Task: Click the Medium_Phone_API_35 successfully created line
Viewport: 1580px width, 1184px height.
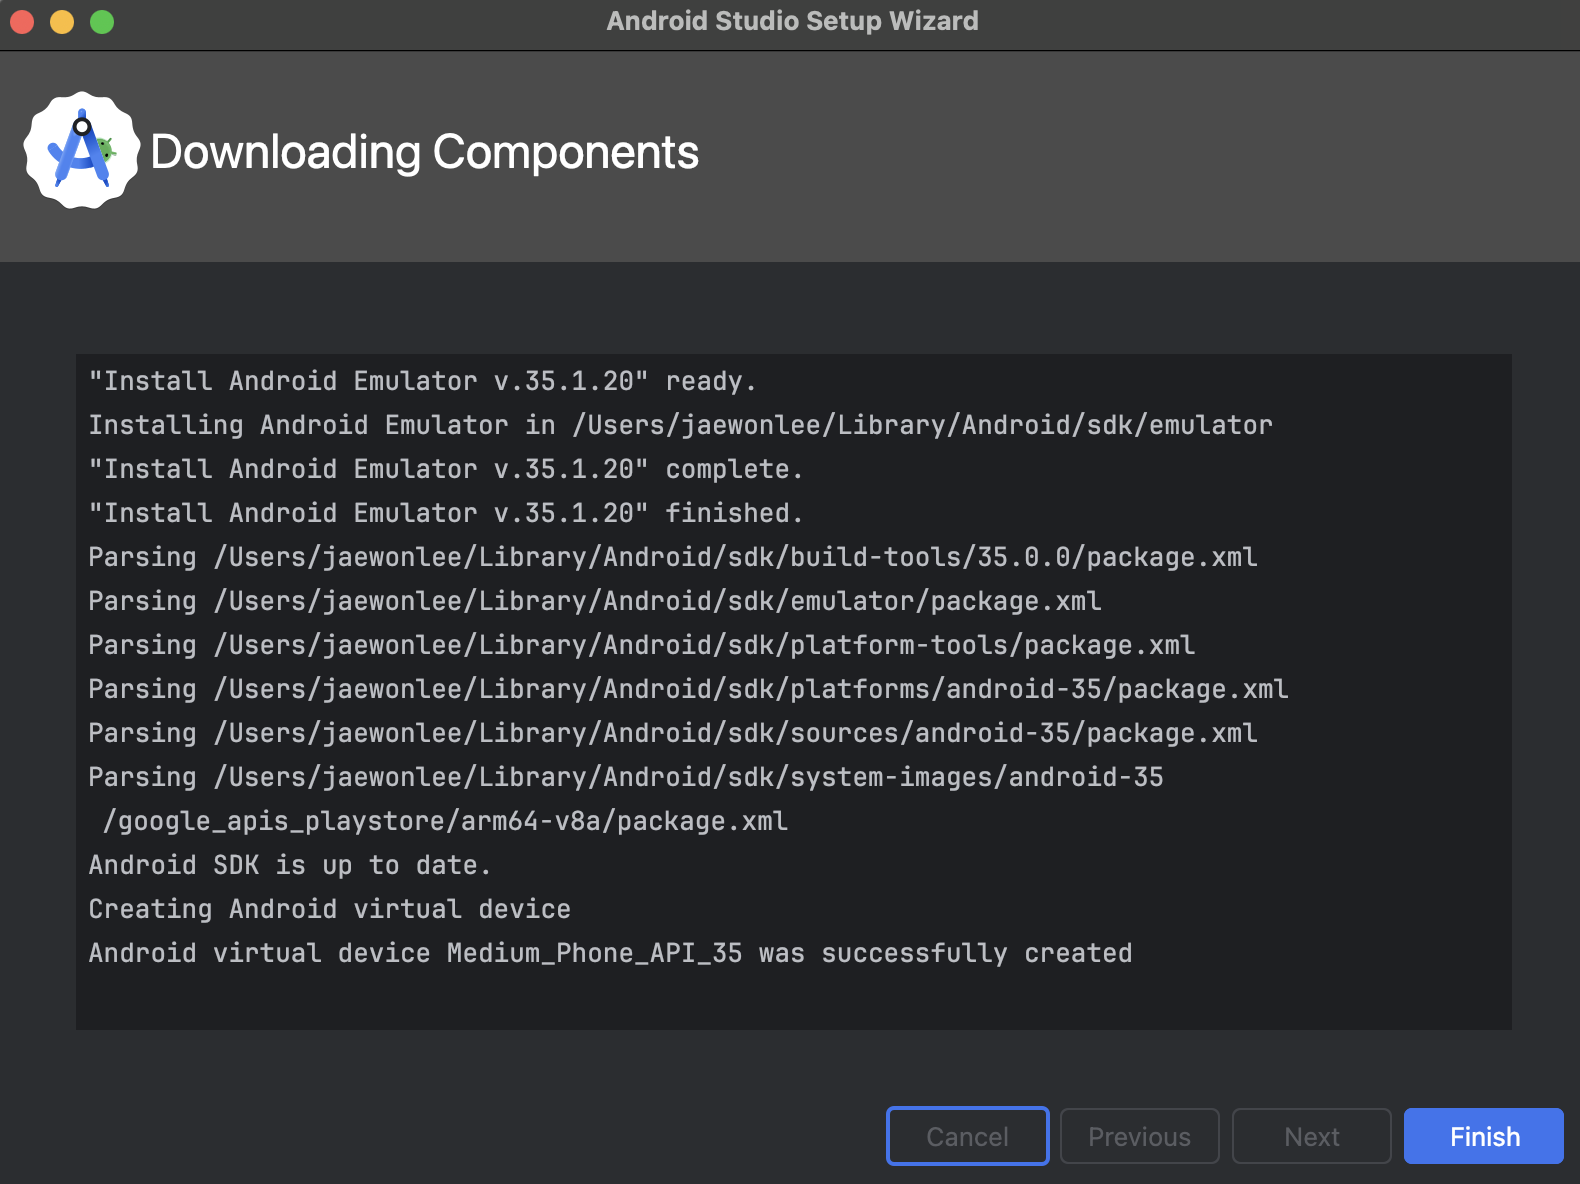Action: click(610, 953)
